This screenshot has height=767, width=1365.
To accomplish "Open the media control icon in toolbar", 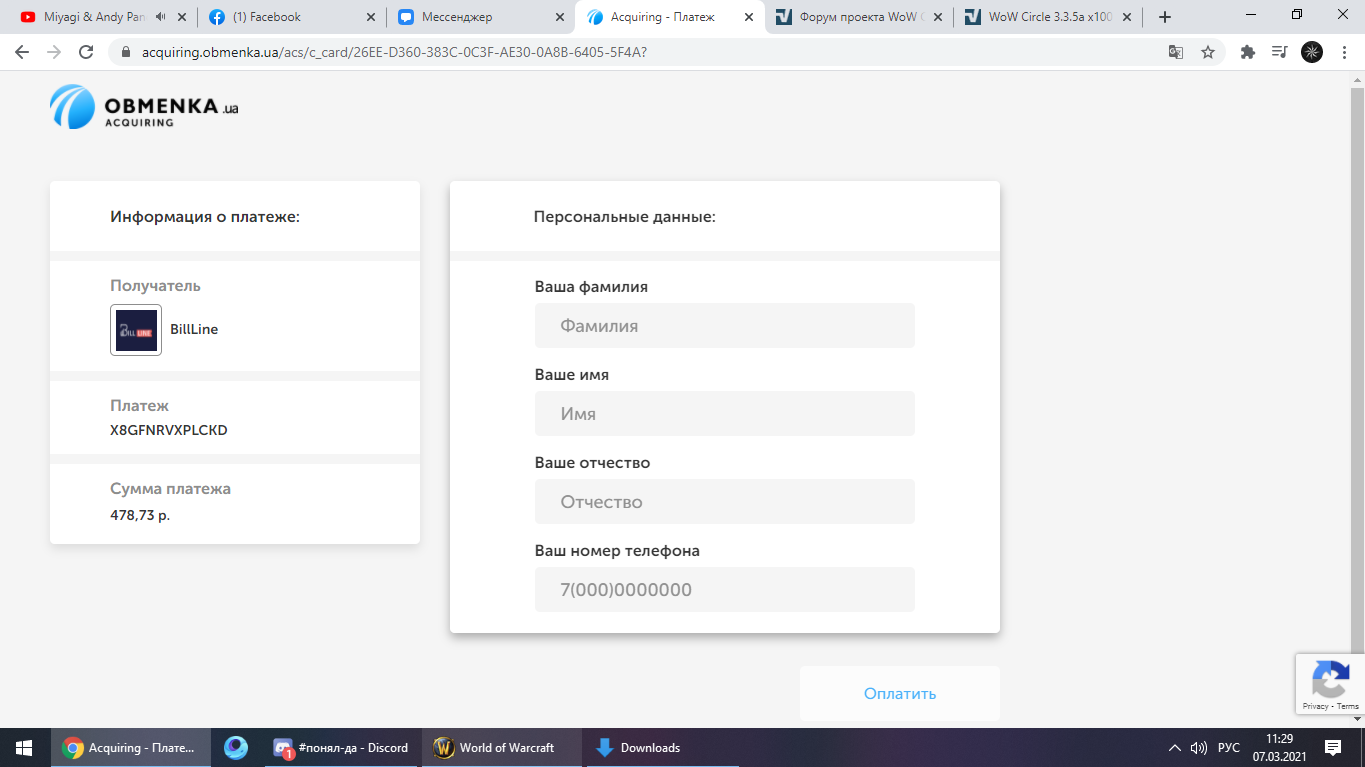I will point(1279,52).
